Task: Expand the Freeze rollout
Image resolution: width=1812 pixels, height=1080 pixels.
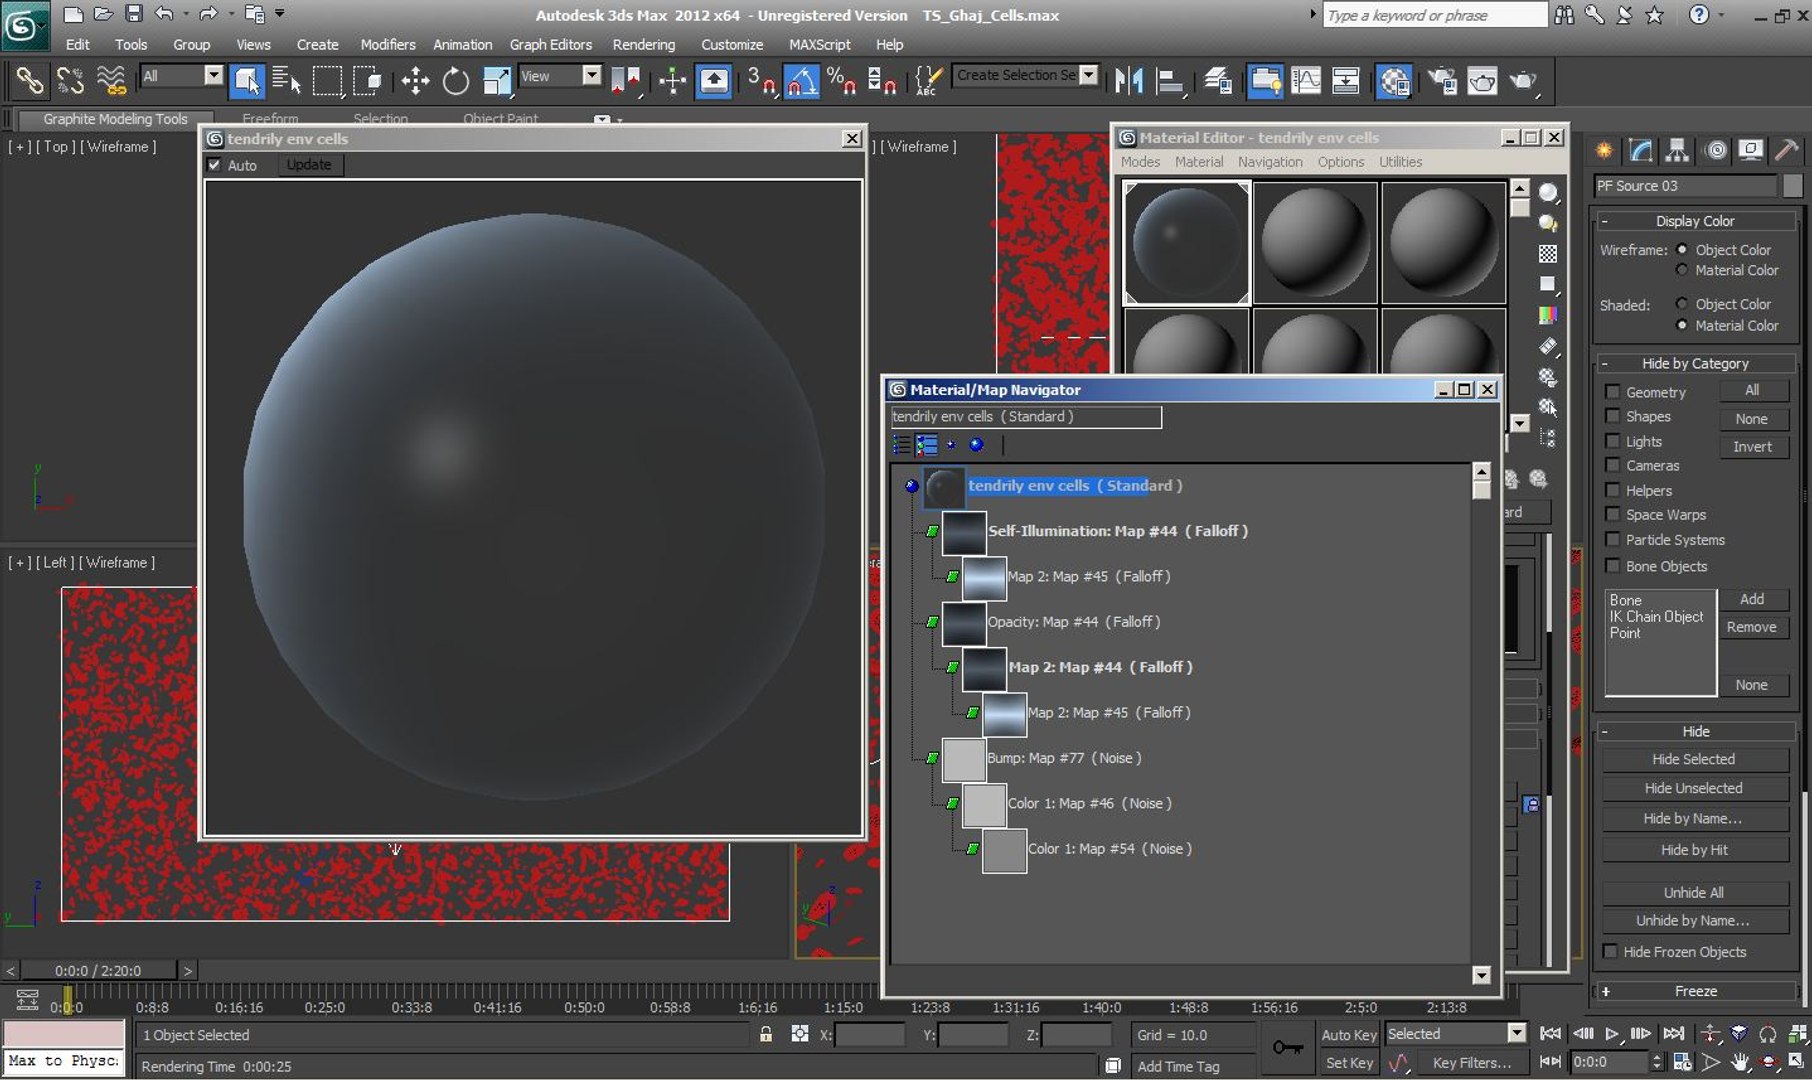Action: coord(1695,991)
